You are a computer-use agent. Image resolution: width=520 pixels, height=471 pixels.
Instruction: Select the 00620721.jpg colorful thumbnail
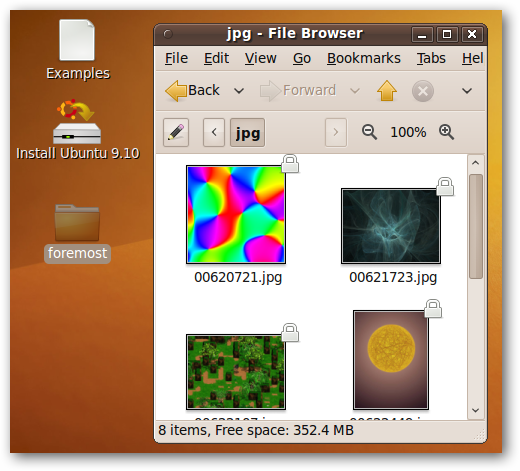coord(236,215)
